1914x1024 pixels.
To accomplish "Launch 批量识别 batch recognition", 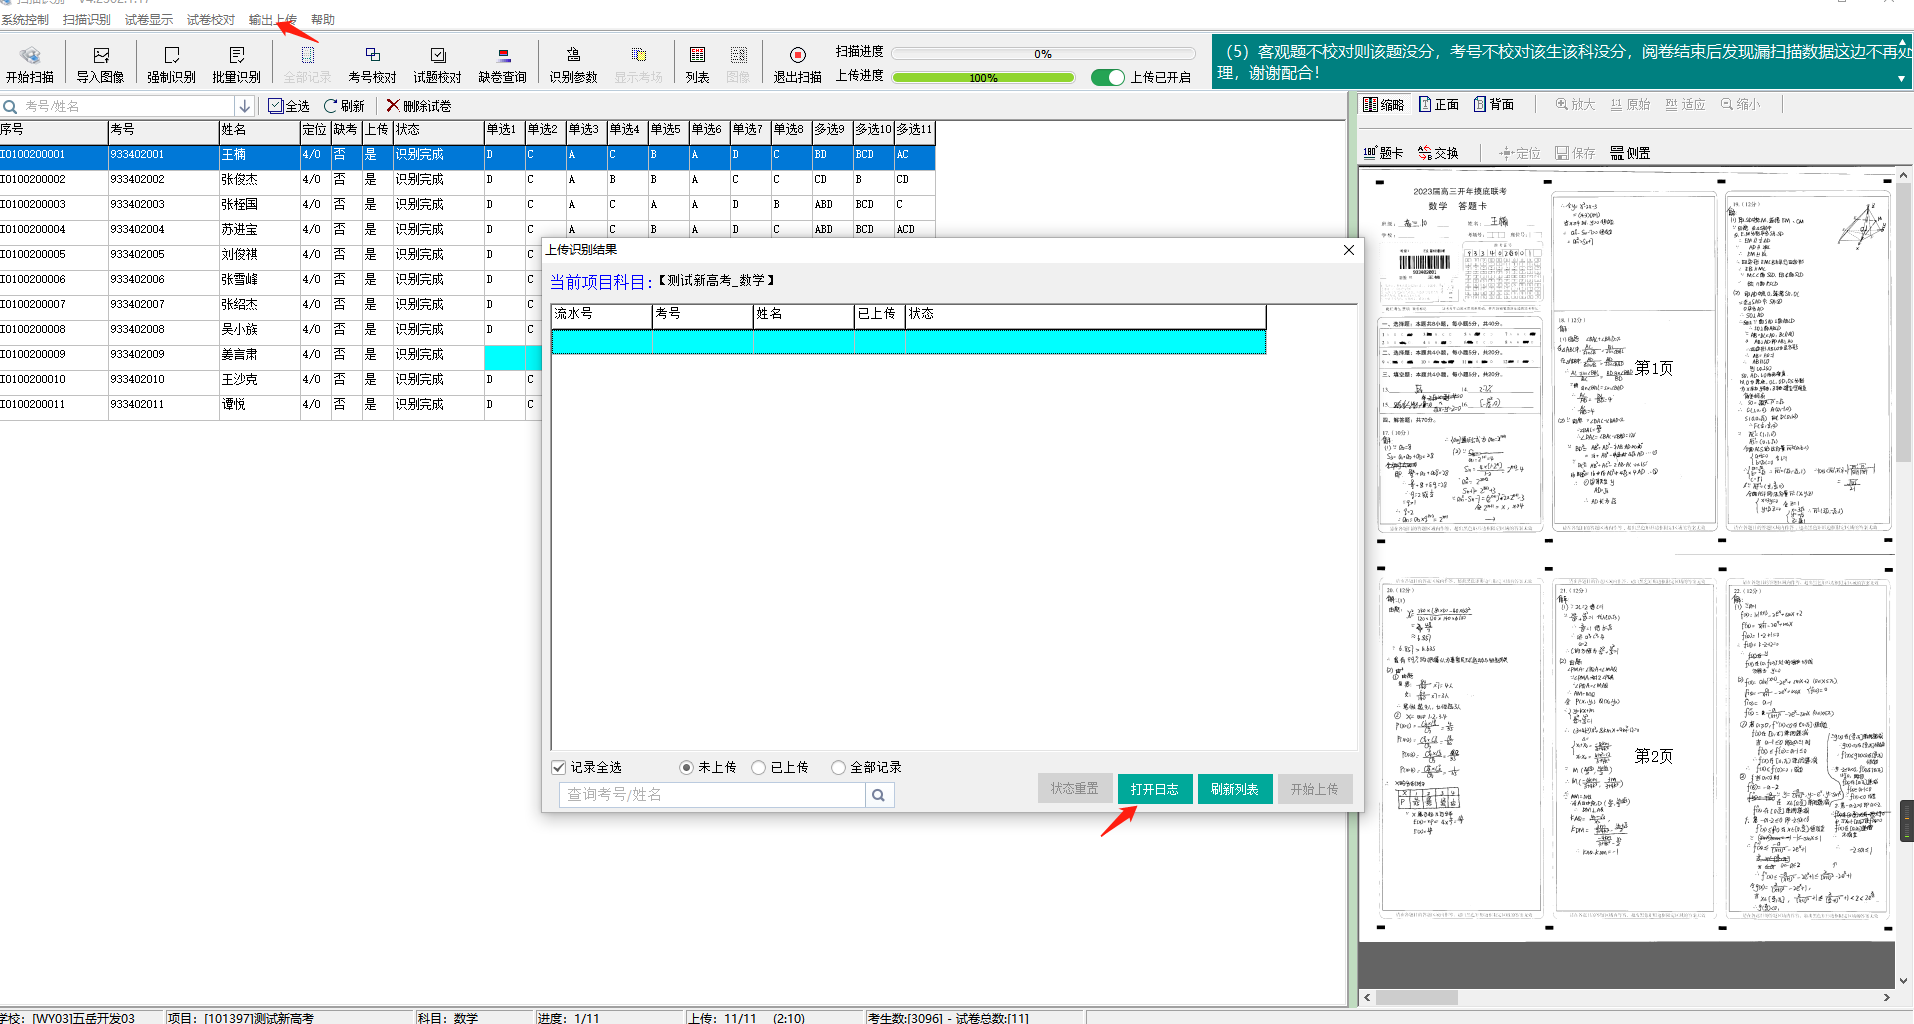I will 236,56.
